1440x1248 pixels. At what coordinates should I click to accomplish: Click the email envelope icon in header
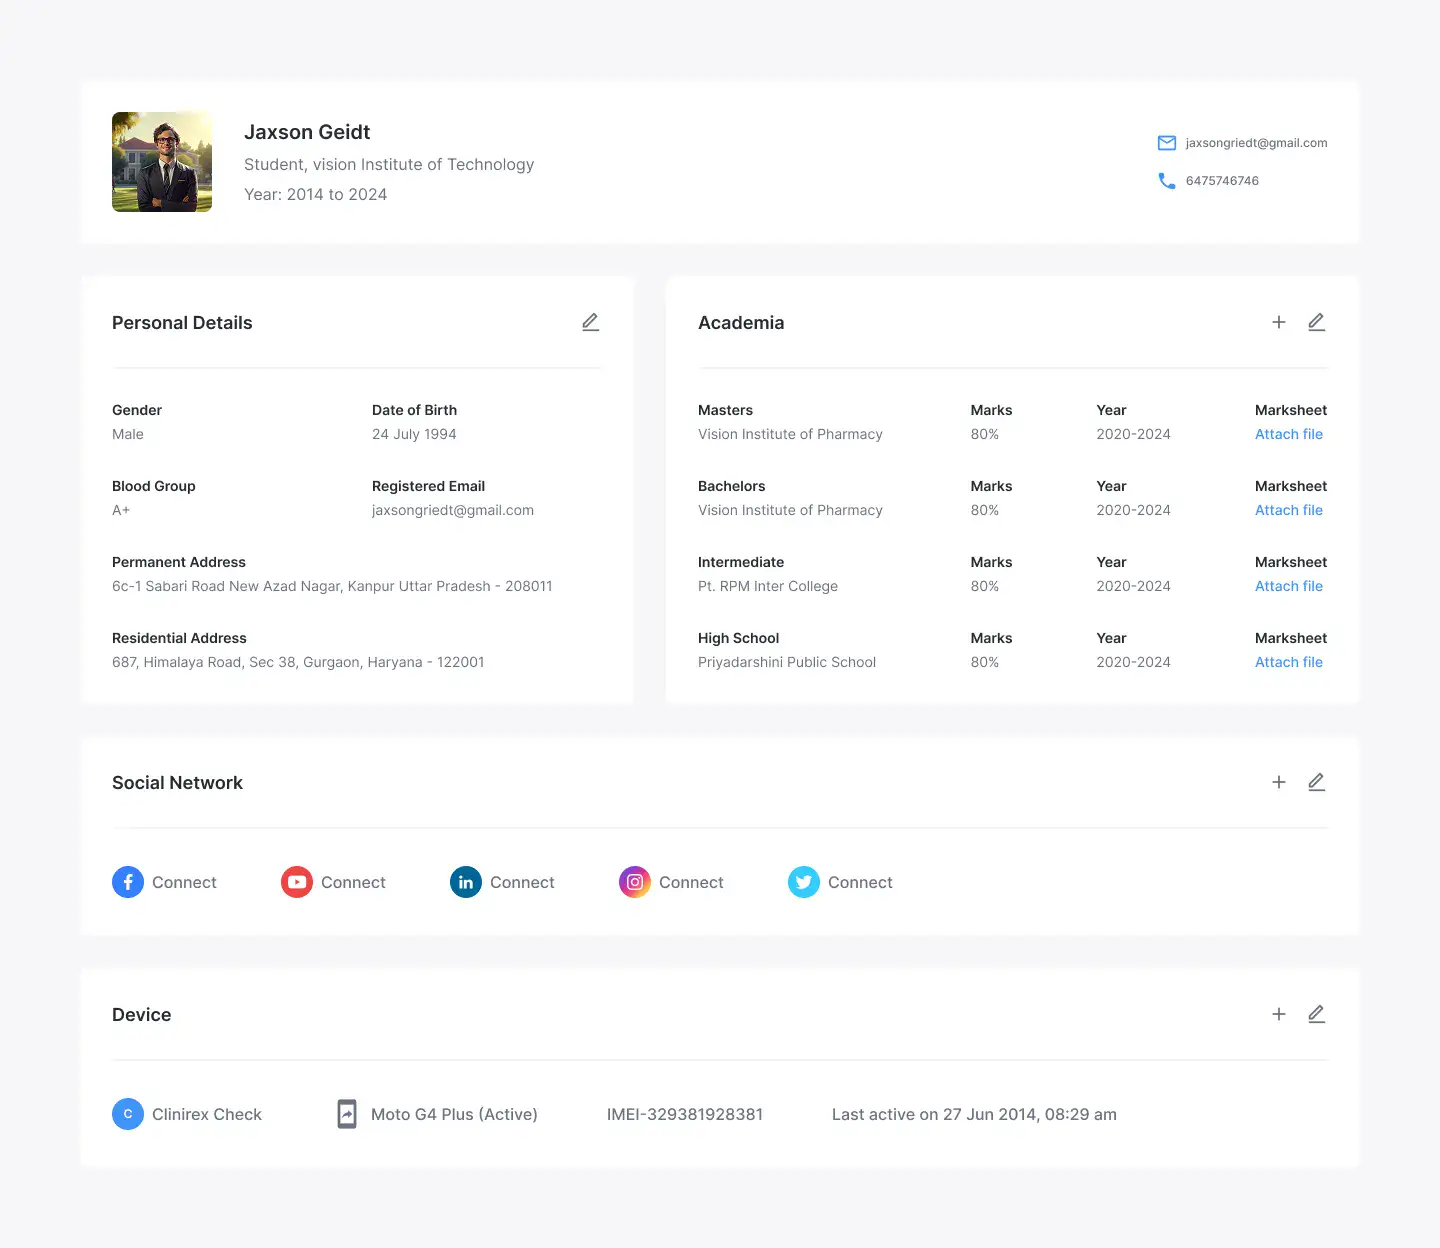1166,143
